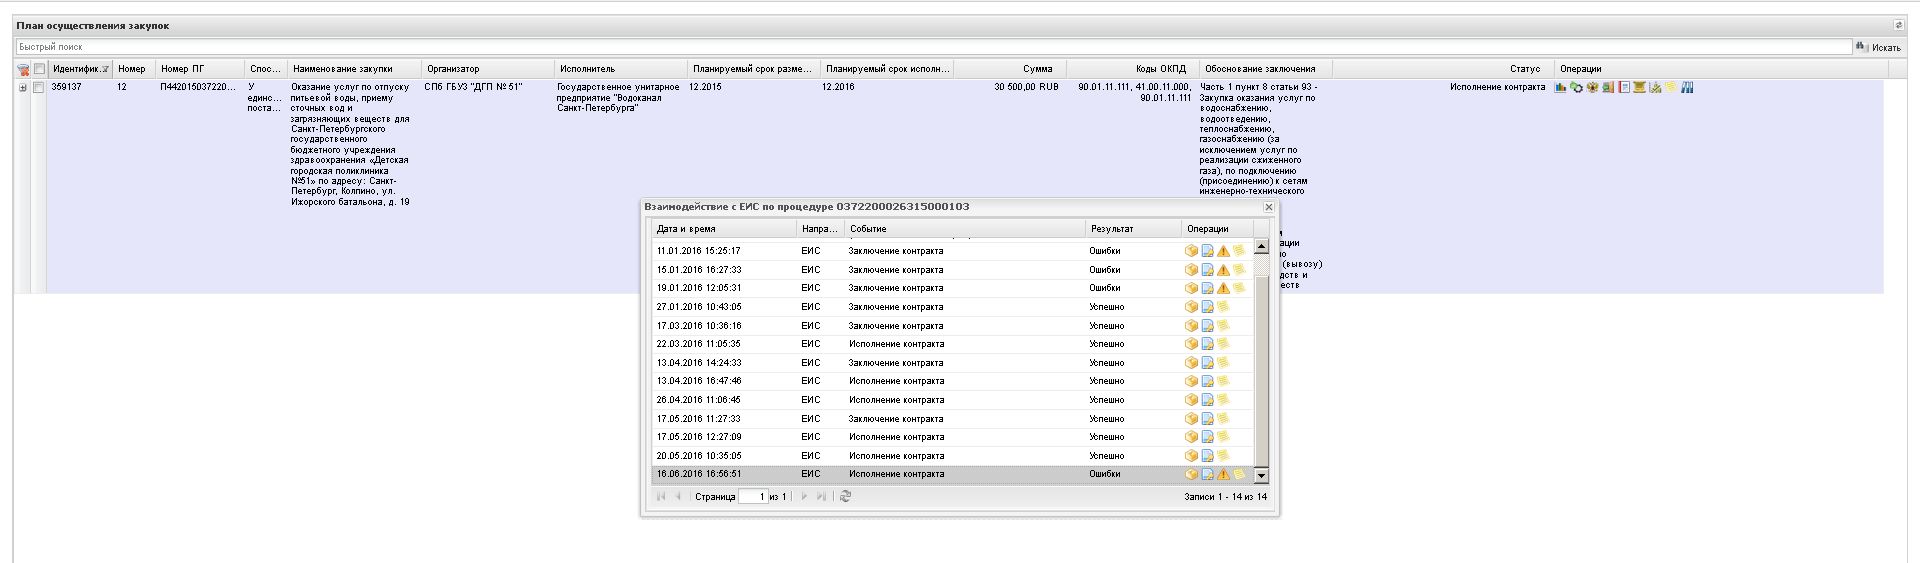Viewport: 1920px width, 563px height.
Task: Click the Исполнение контракта status cell in main grid
Action: click(x=1497, y=87)
